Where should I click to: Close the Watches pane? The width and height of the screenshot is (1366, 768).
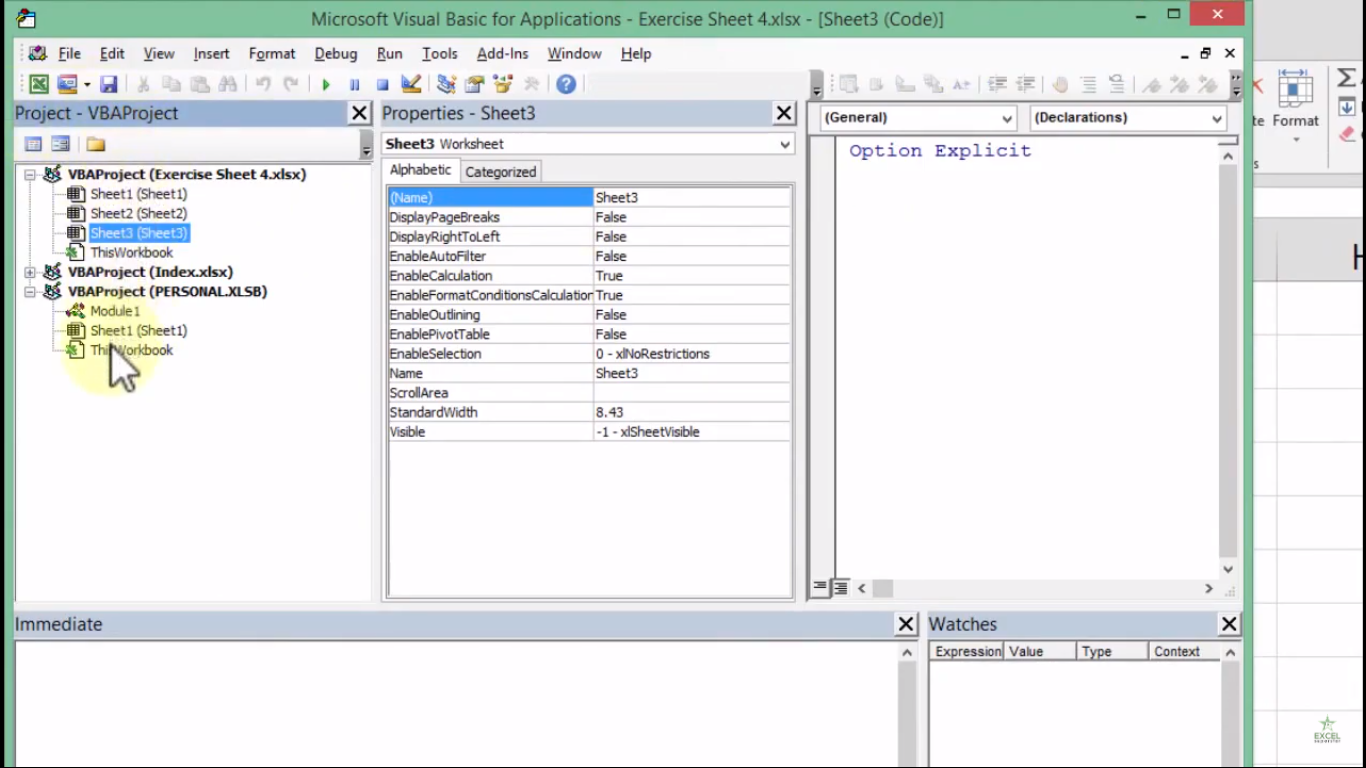[1230, 624]
